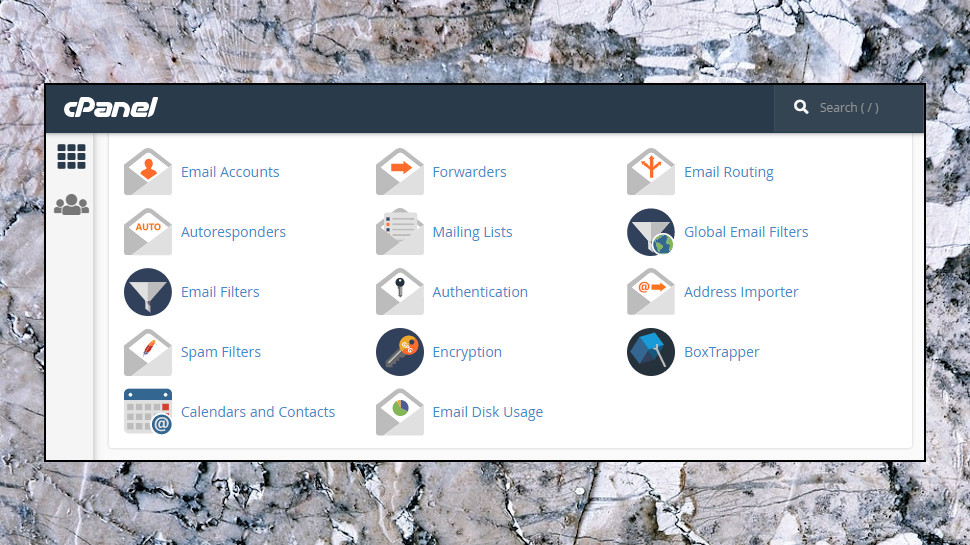Click the Calendars and Contacts calendar icon
The height and width of the screenshot is (545, 970).
pyautogui.click(x=148, y=411)
